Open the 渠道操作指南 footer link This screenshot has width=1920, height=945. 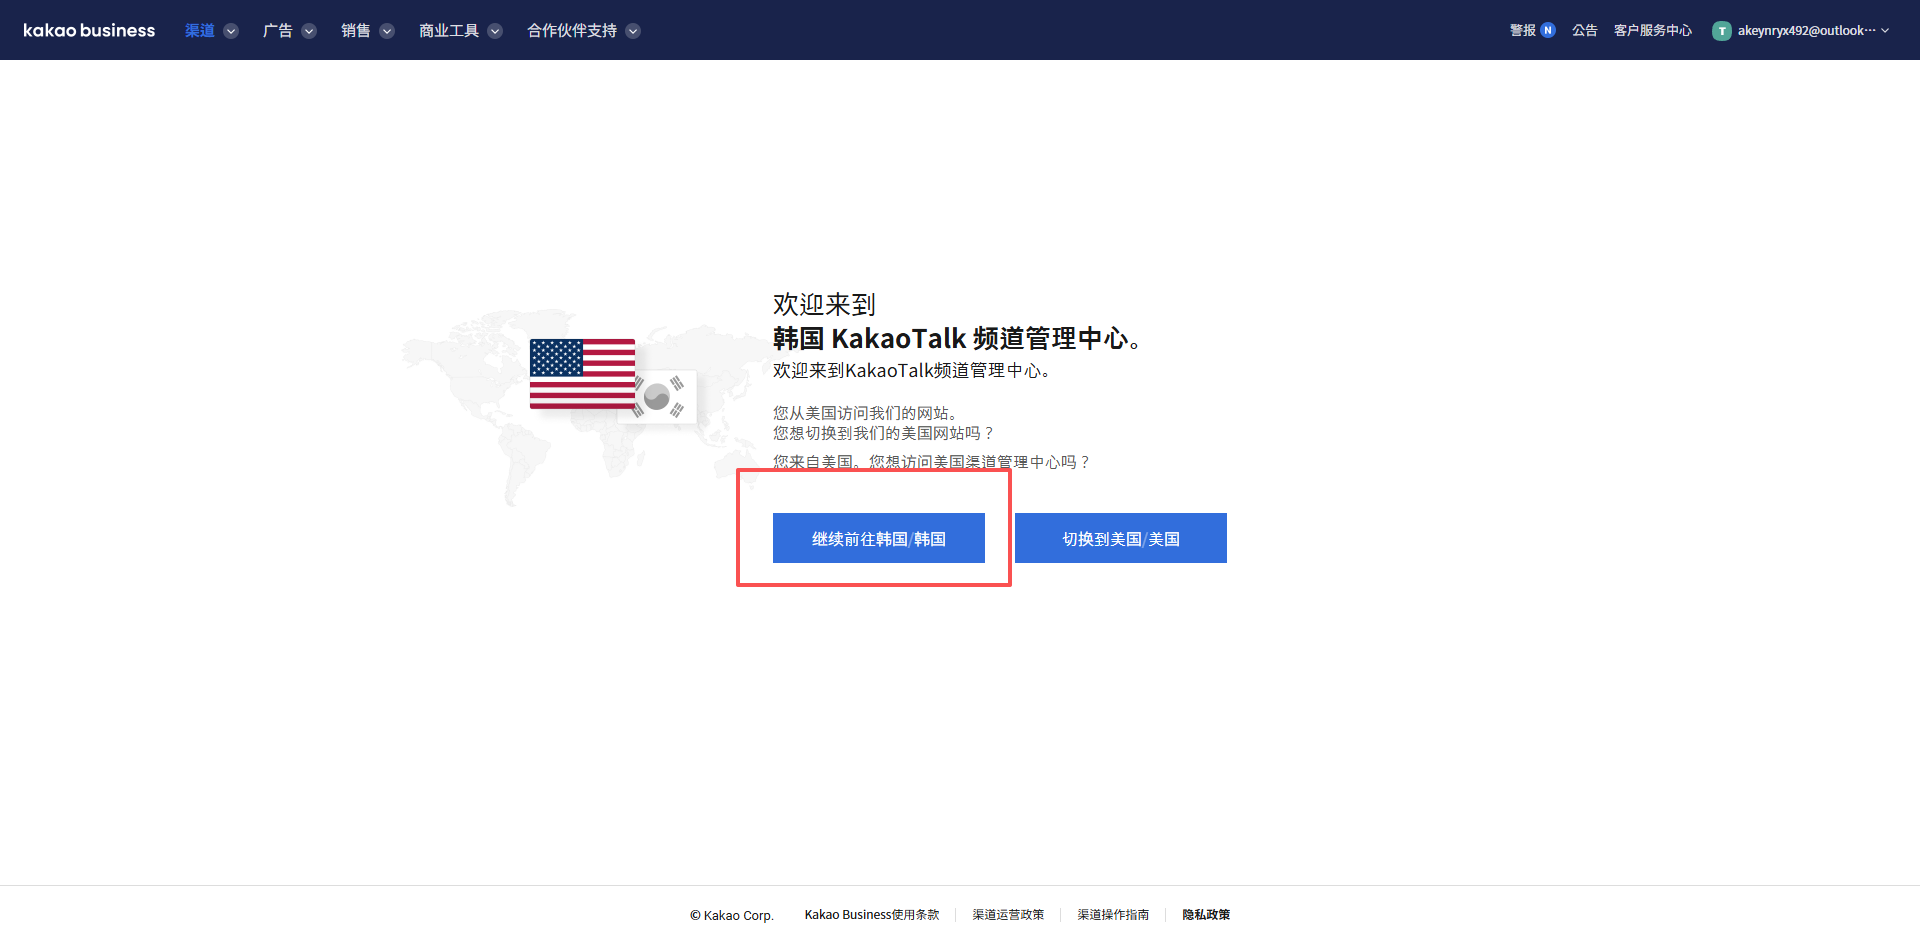pos(1113,915)
